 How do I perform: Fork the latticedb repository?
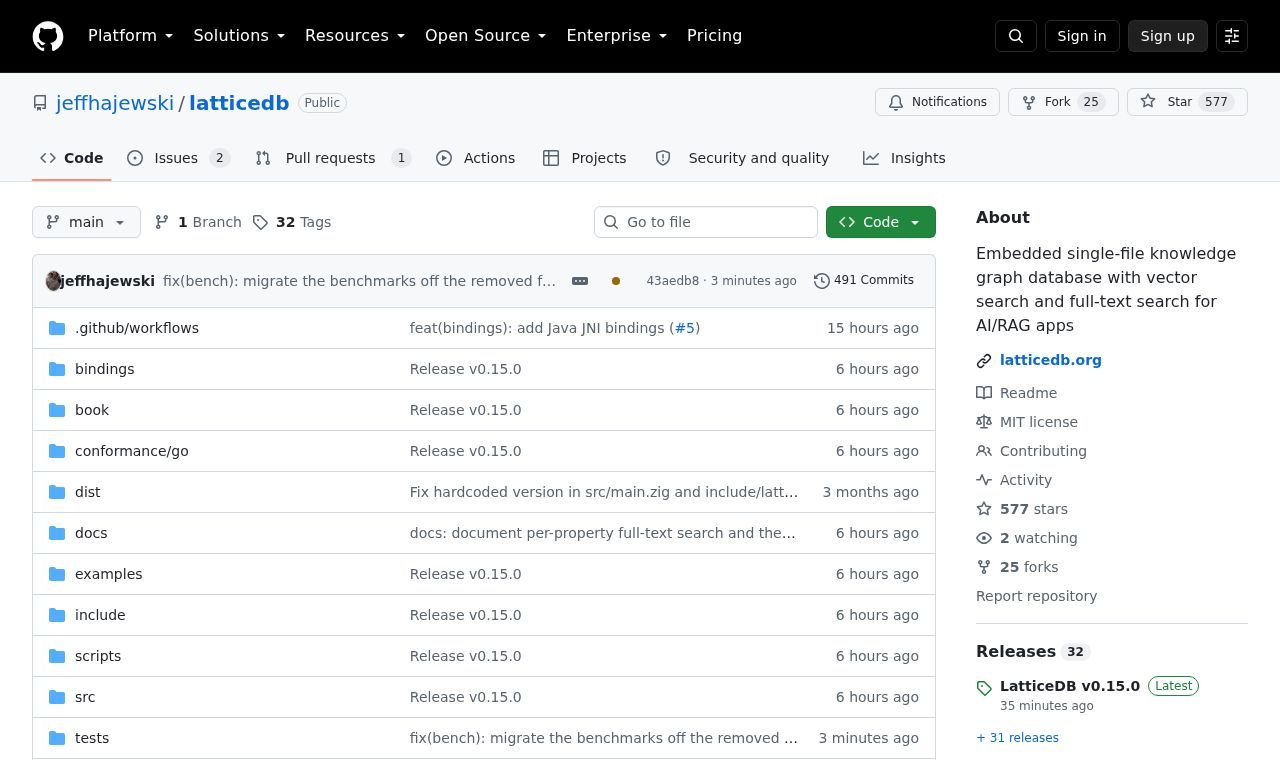click(1063, 102)
